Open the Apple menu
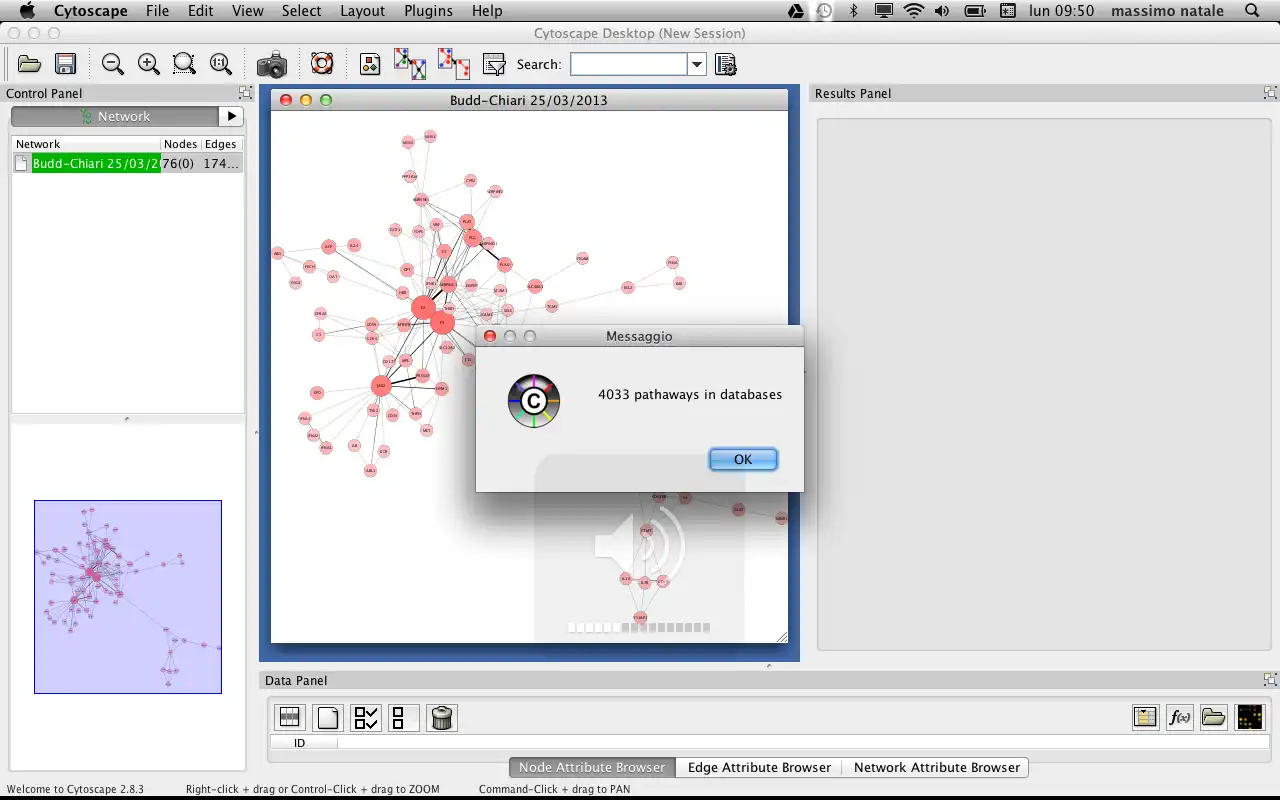Screen dimensions: 1280x800 [x=27, y=11]
